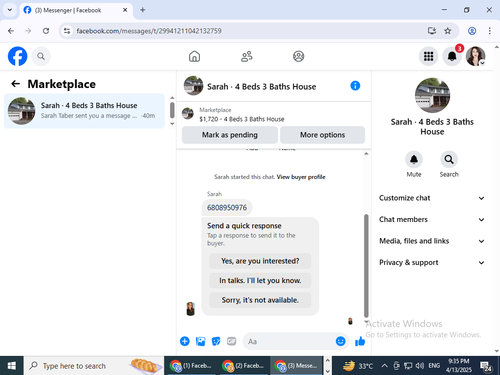The width and height of the screenshot is (500, 375).
Task: Open the notifications bell with 3 badge
Action: (x=452, y=56)
